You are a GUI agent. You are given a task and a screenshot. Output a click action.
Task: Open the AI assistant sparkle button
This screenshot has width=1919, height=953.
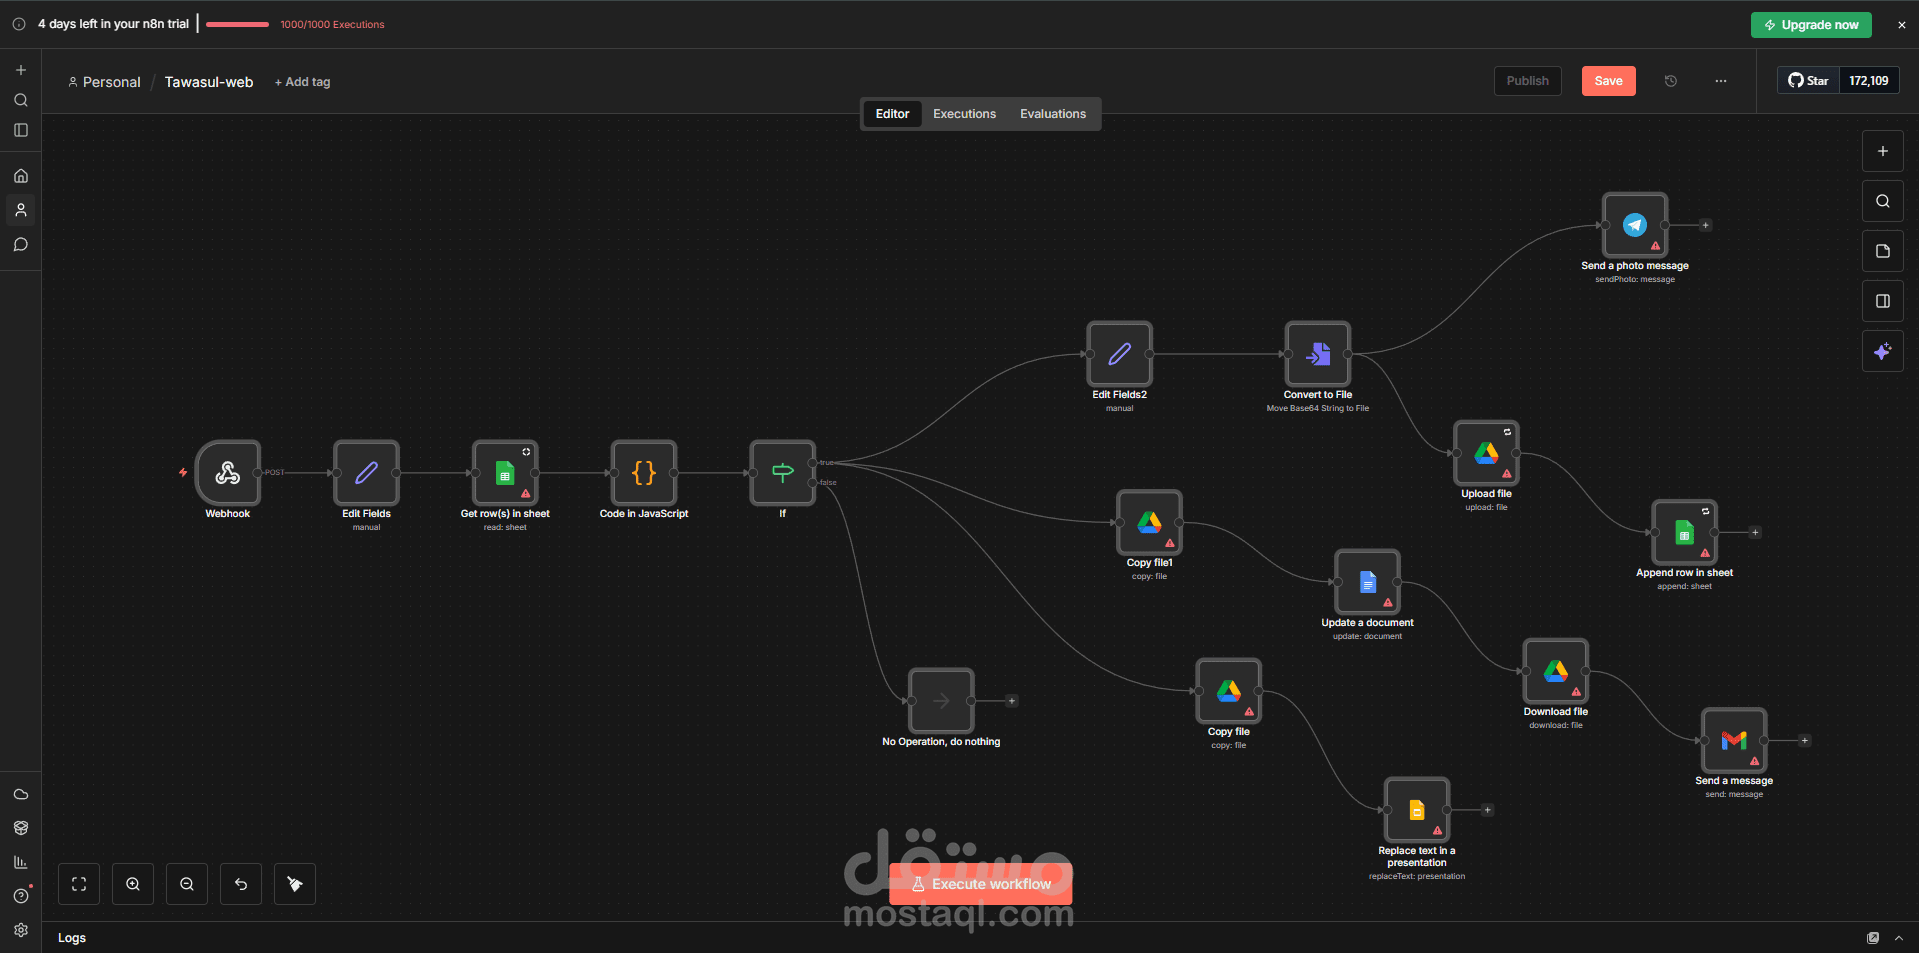coord(1883,351)
